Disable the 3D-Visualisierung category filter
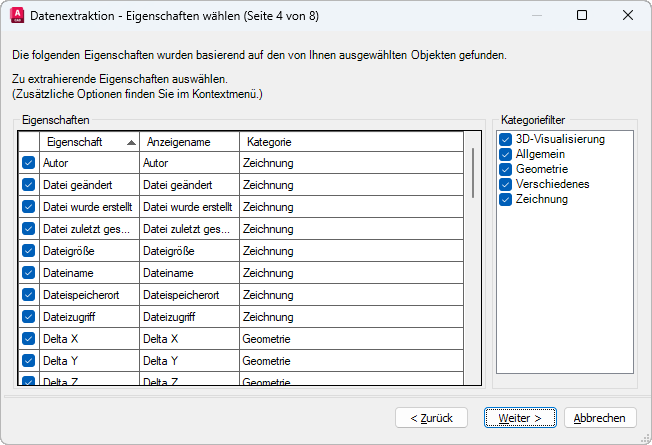The width and height of the screenshot is (652, 445). 506,139
